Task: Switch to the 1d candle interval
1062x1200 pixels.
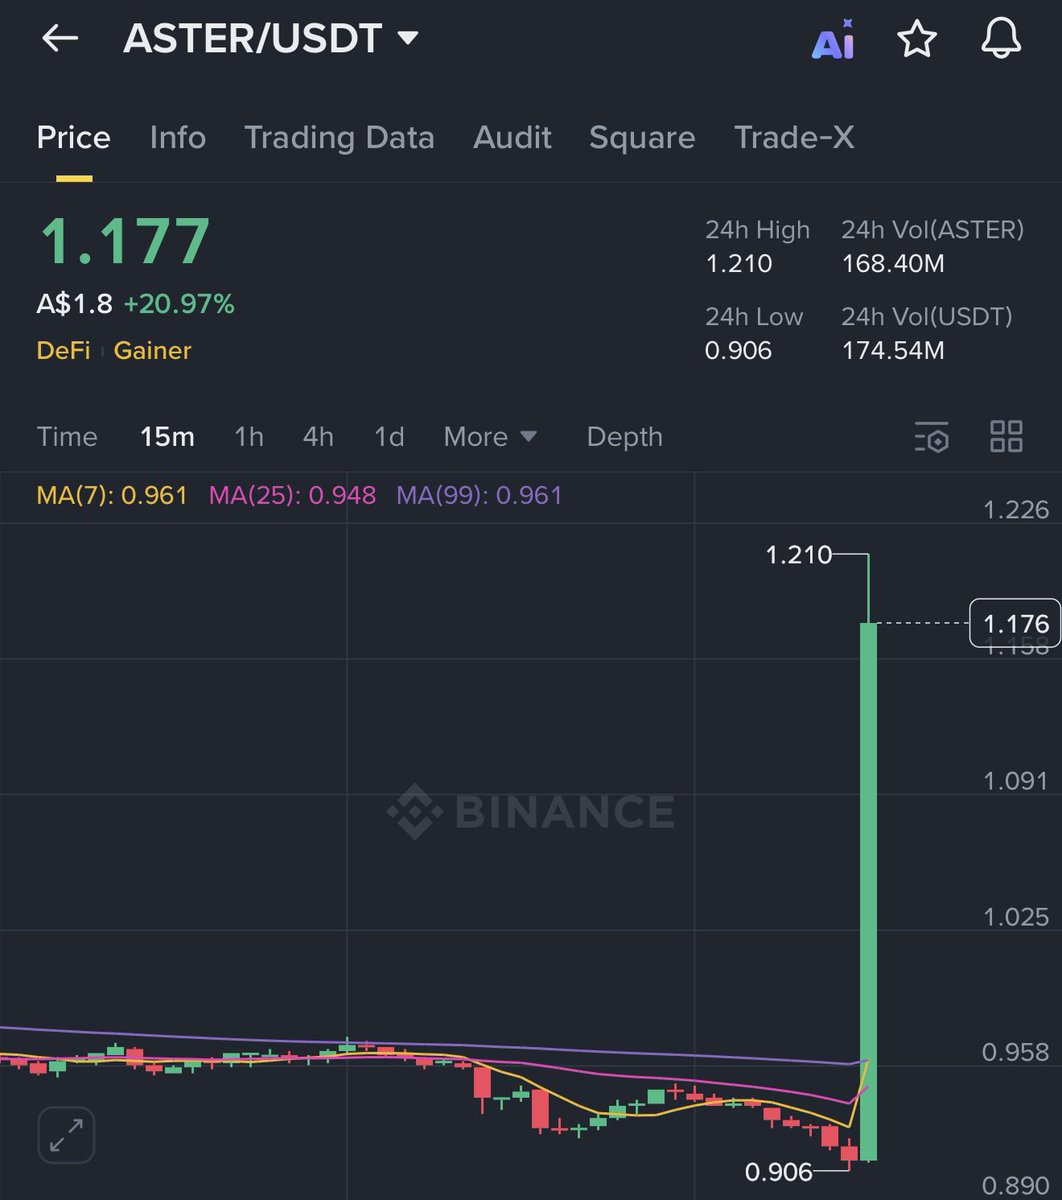Action: (388, 437)
